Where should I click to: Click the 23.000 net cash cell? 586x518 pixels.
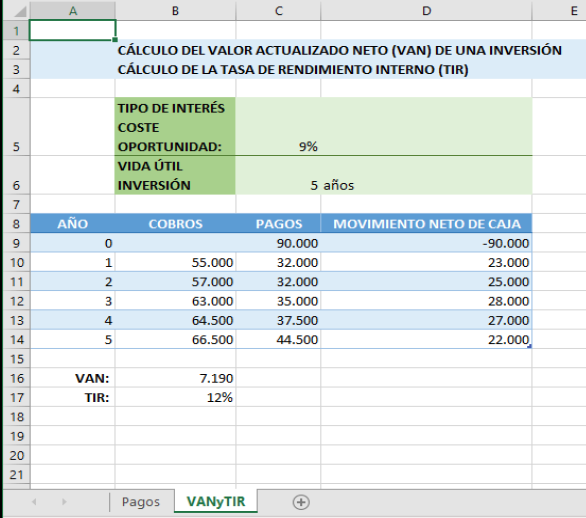[x=426, y=262]
